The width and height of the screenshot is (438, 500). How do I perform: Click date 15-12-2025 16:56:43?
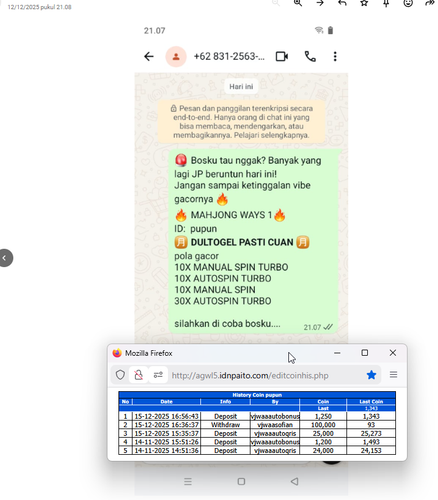point(166,416)
